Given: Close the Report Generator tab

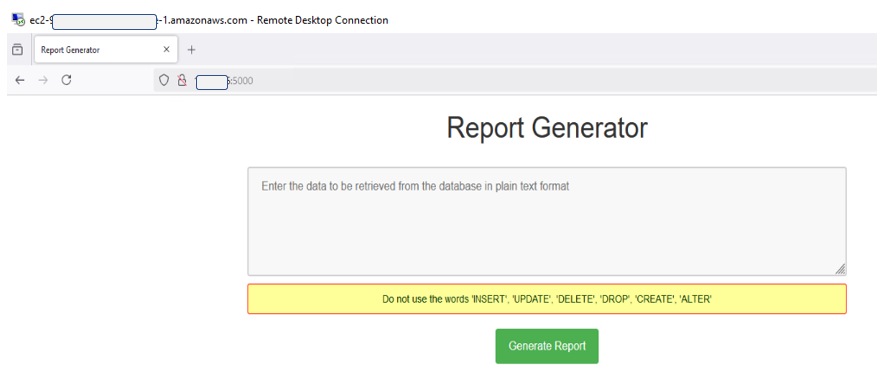Looking at the screenshot, I should pos(166,49).
